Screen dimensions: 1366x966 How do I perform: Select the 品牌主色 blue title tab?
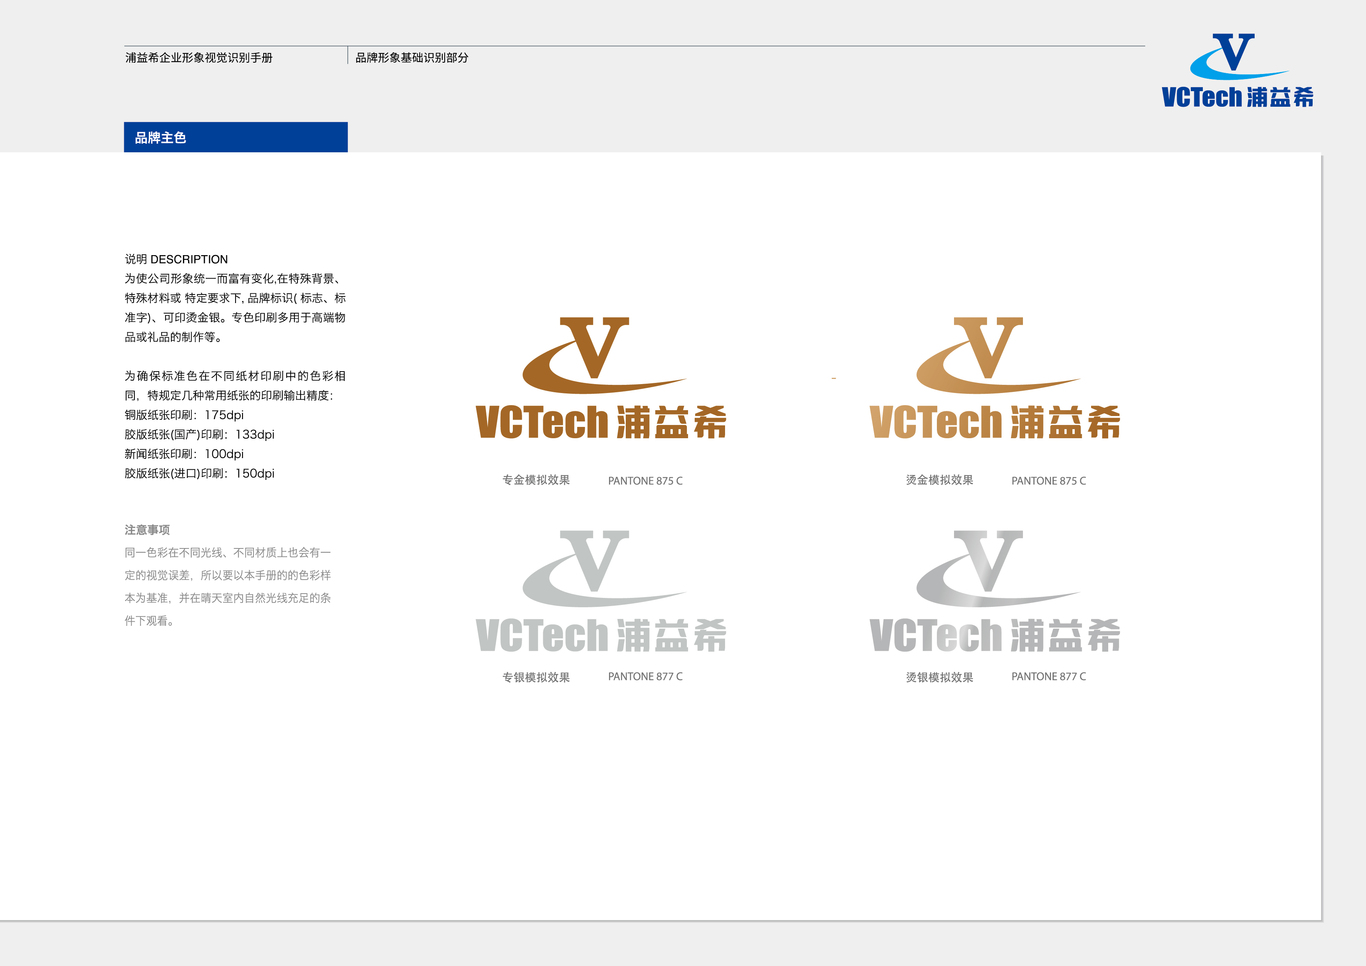coord(236,137)
